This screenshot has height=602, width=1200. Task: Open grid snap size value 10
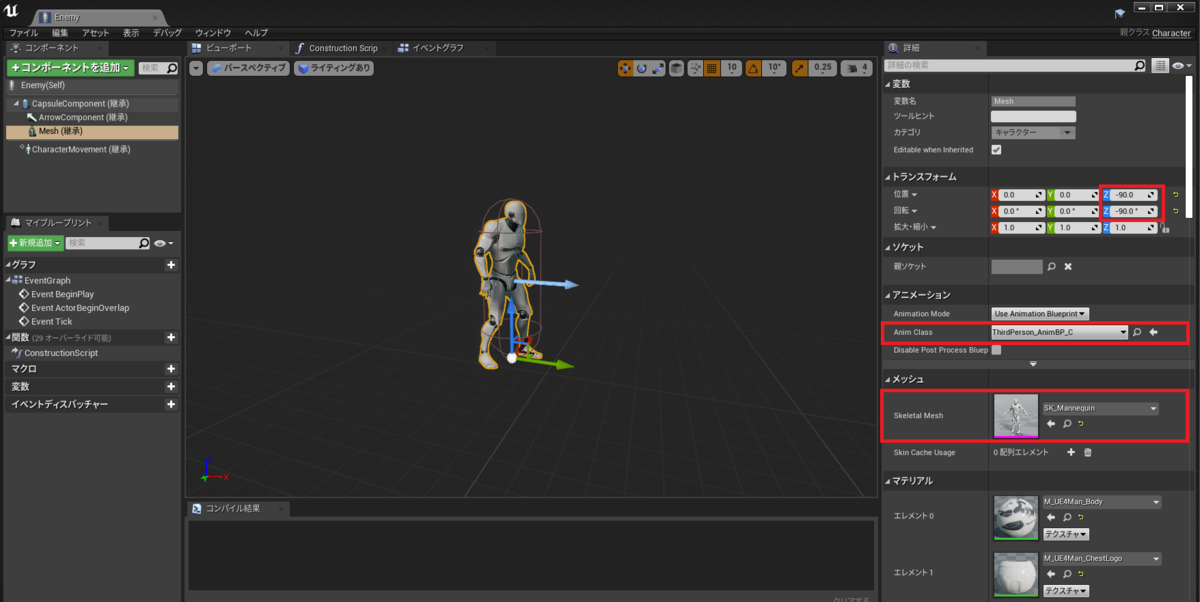tap(731, 68)
